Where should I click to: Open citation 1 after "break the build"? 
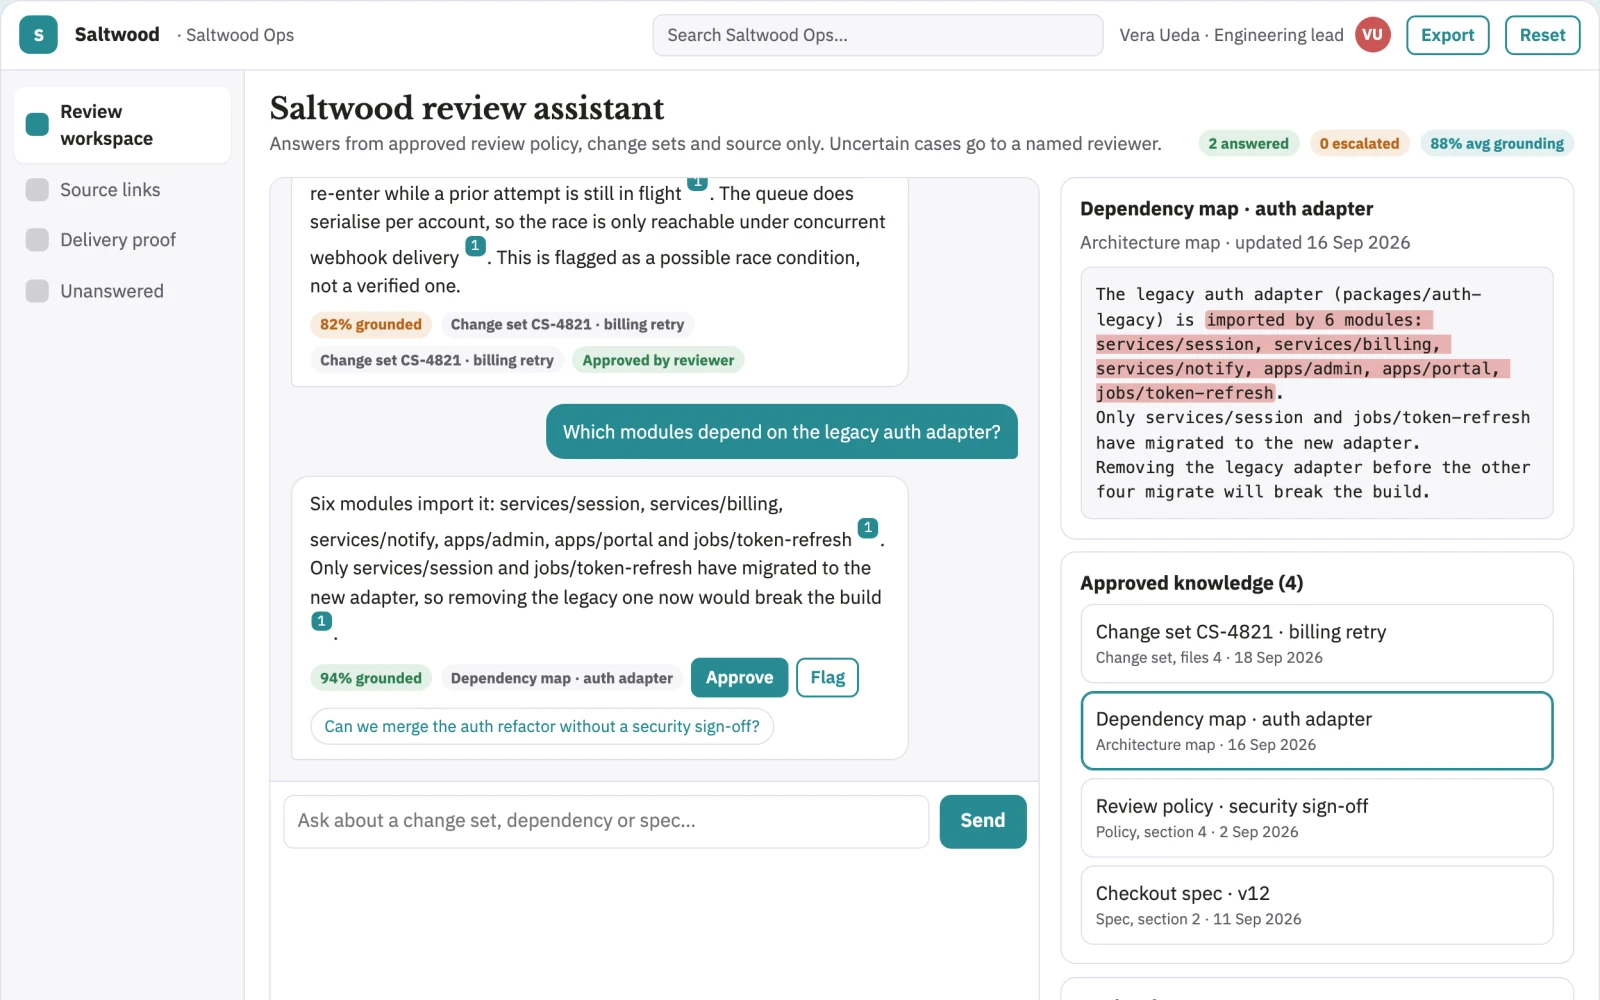(x=321, y=621)
